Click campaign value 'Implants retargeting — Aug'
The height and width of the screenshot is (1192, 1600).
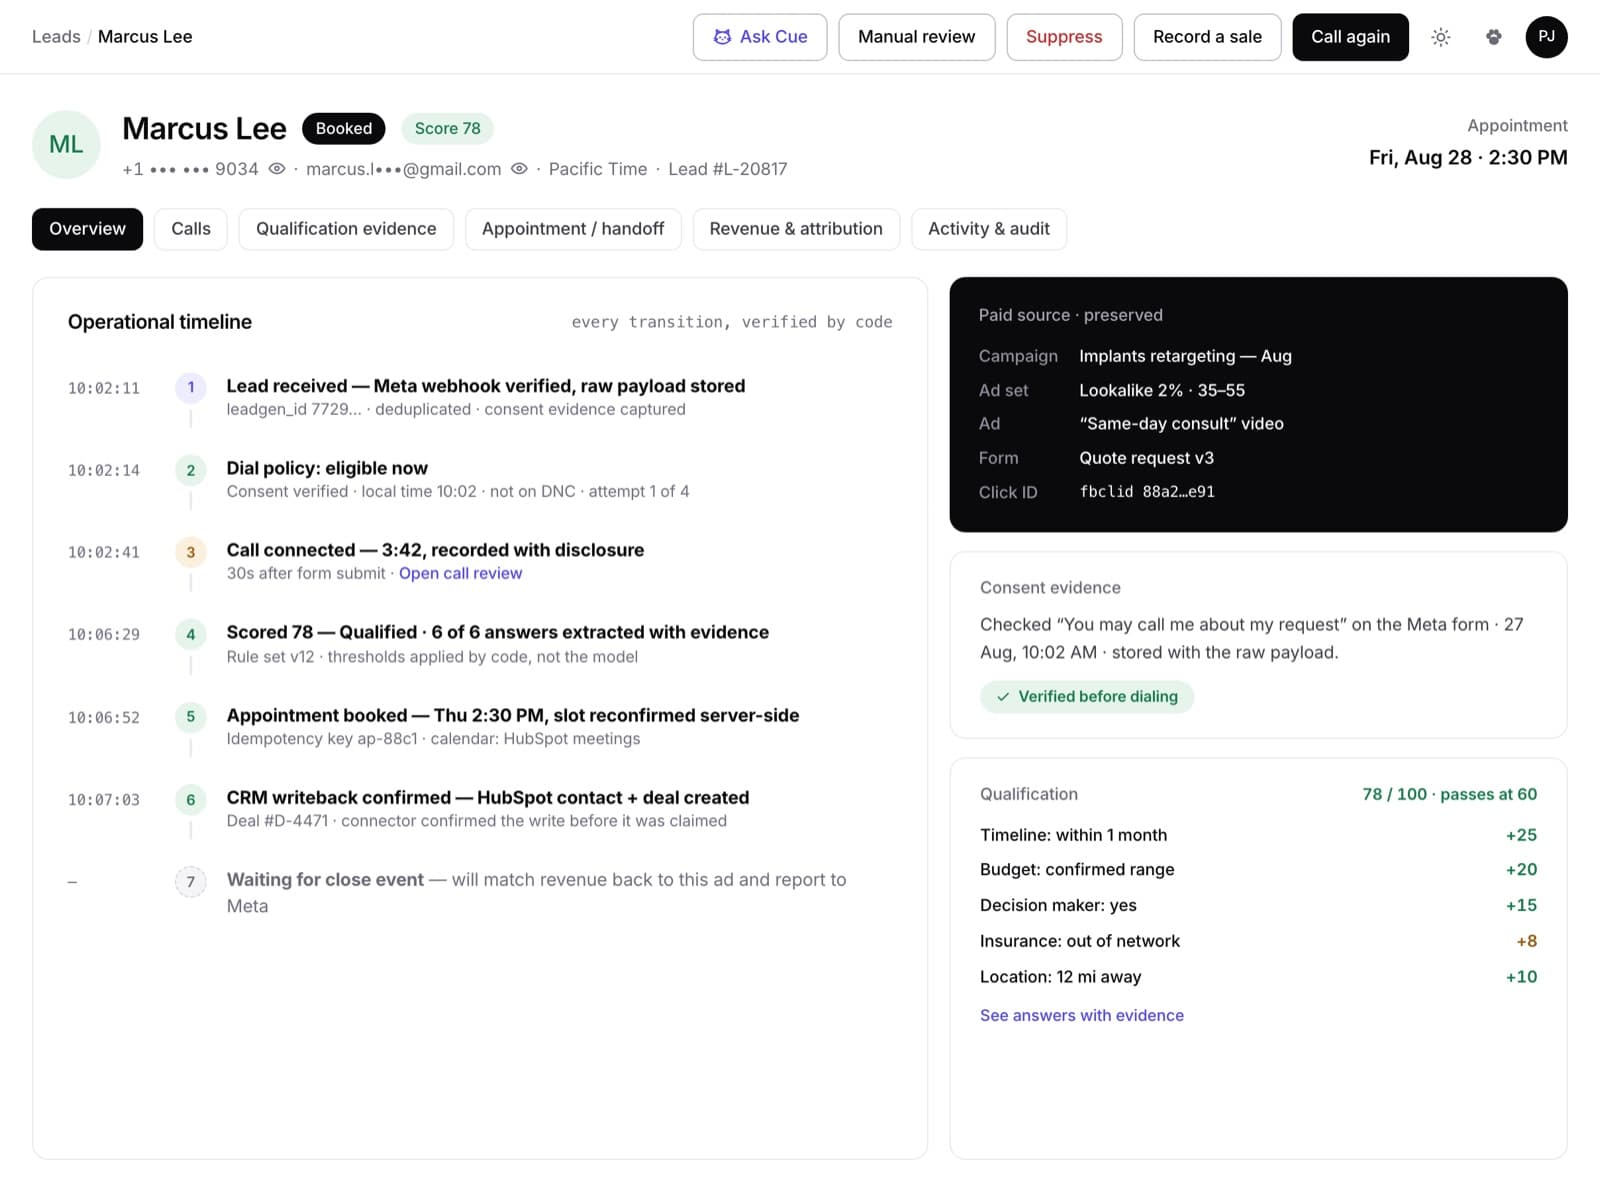pyautogui.click(x=1185, y=356)
